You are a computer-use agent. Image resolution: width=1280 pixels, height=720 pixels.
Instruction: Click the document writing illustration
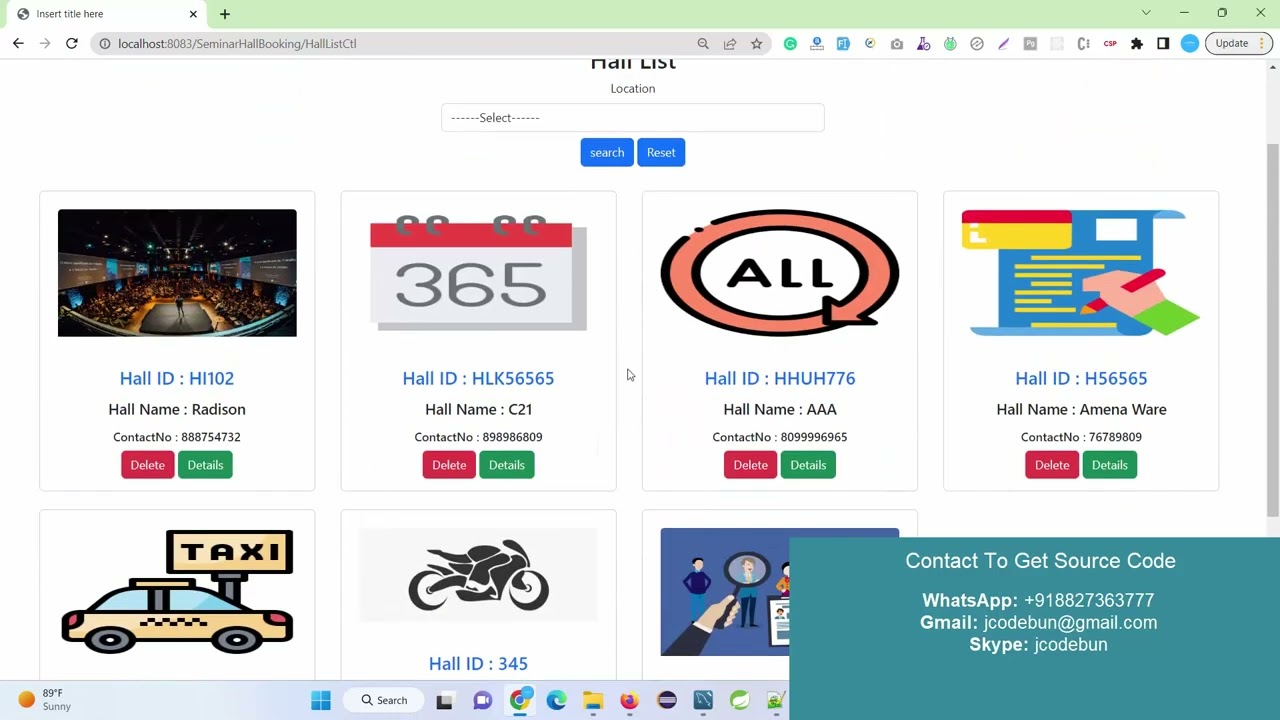[1081, 273]
